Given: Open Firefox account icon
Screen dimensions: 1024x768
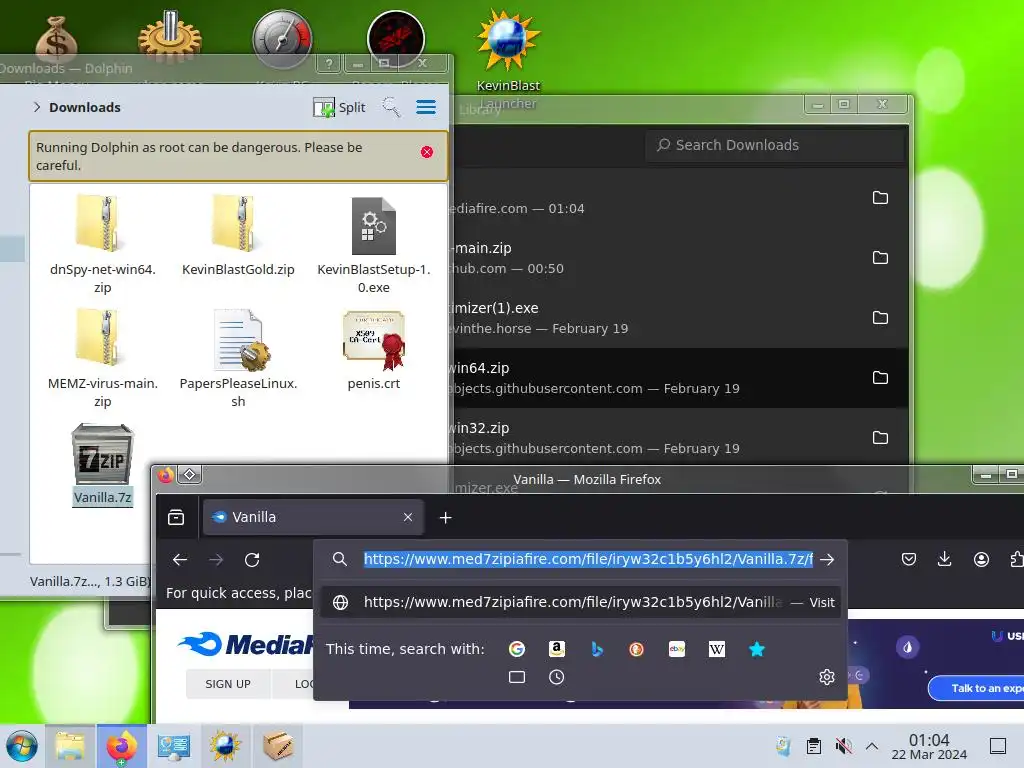Looking at the screenshot, I should coord(981,559).
